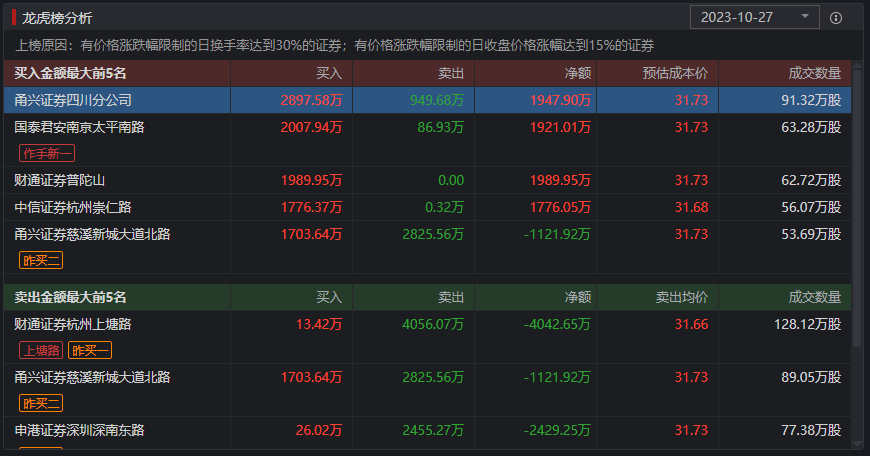Image resolution: width=870 pixels, height=456 pixels.
Task: Click the net value -2429.25万
Action: coord(557,430)
